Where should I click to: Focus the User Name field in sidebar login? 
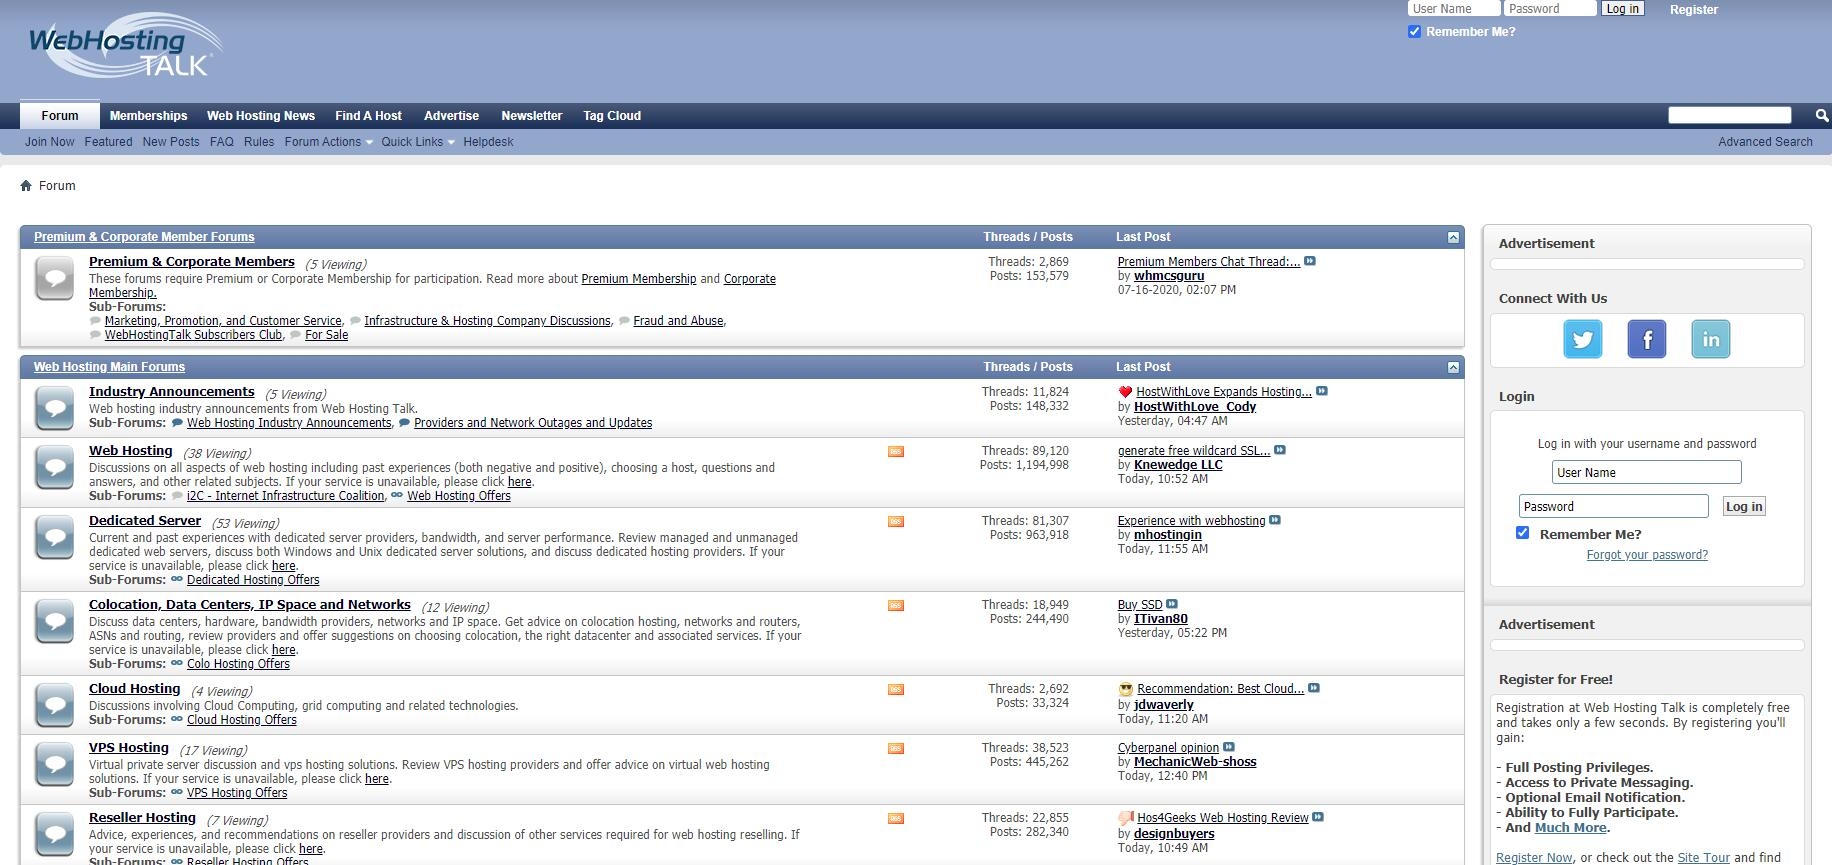1646,473
